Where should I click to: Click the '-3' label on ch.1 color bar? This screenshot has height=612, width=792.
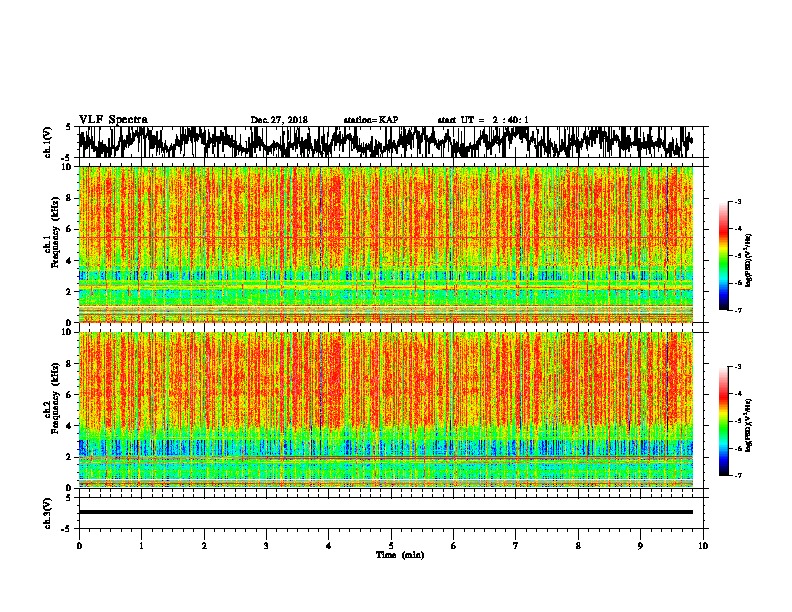click(x=737, y=202)
